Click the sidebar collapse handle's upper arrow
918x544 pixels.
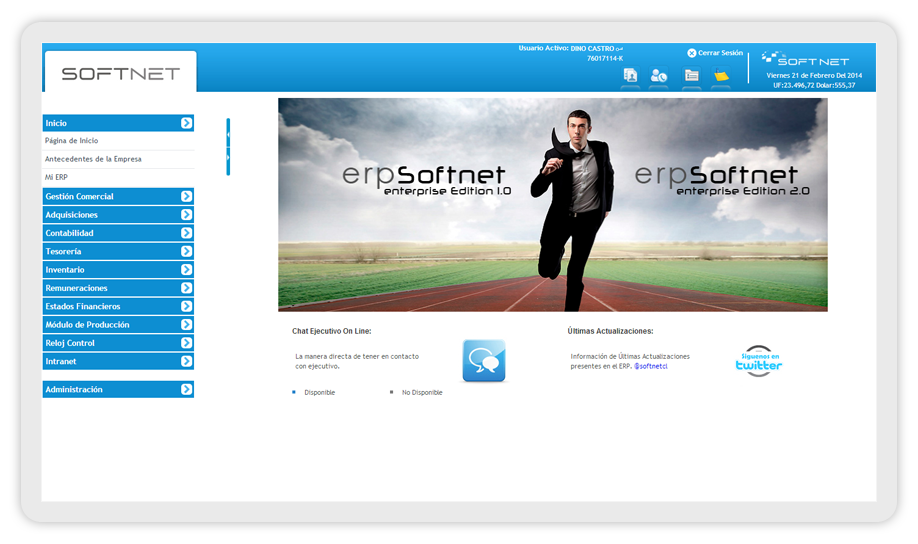coord(228,135)
